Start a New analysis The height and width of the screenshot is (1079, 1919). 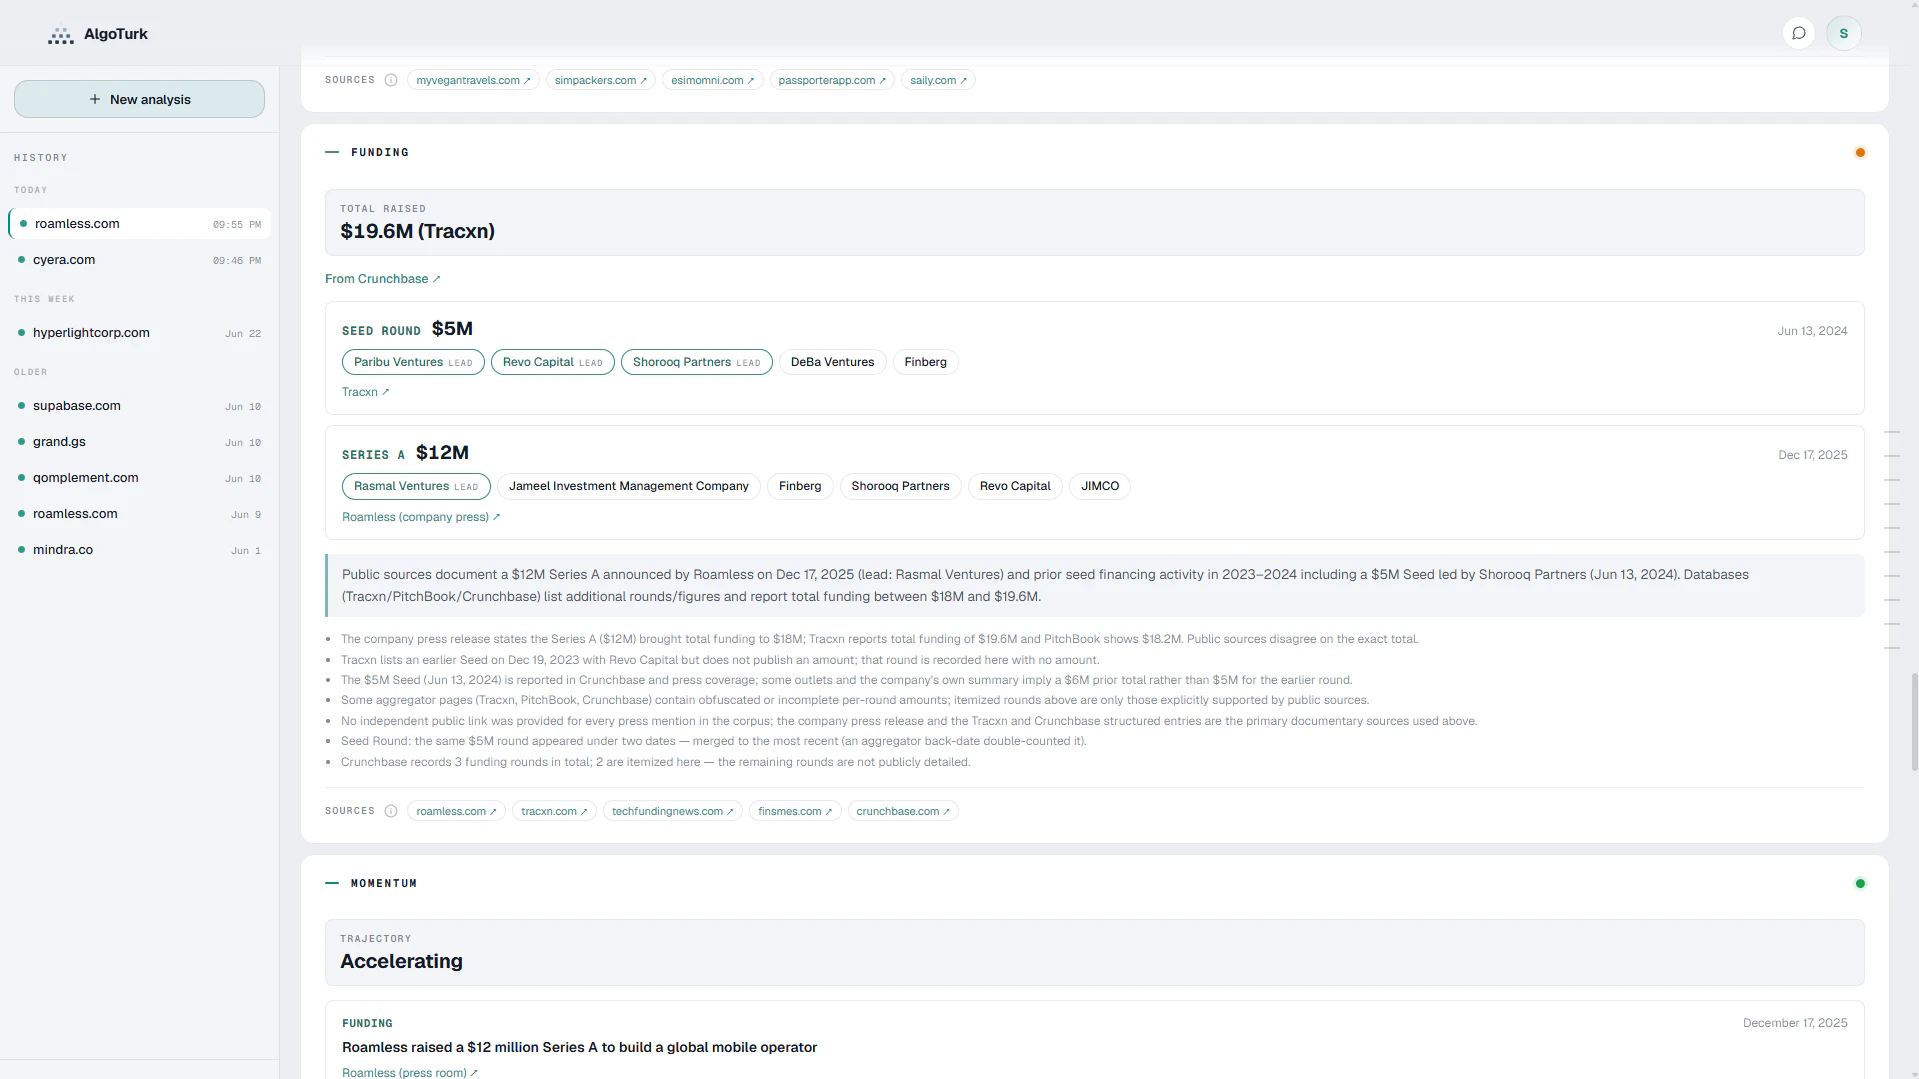click(x=139, y=99)
